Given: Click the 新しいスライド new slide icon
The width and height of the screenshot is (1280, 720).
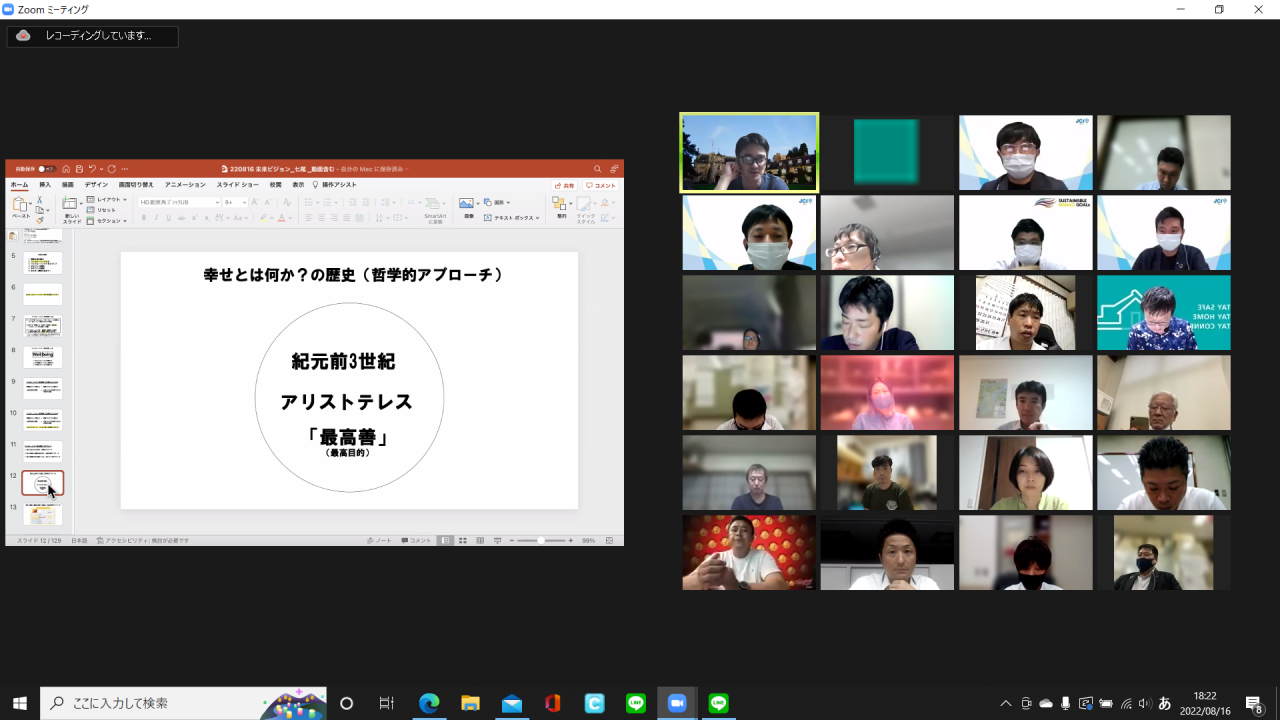Looking at the screenshot, I should pos(69,203).
